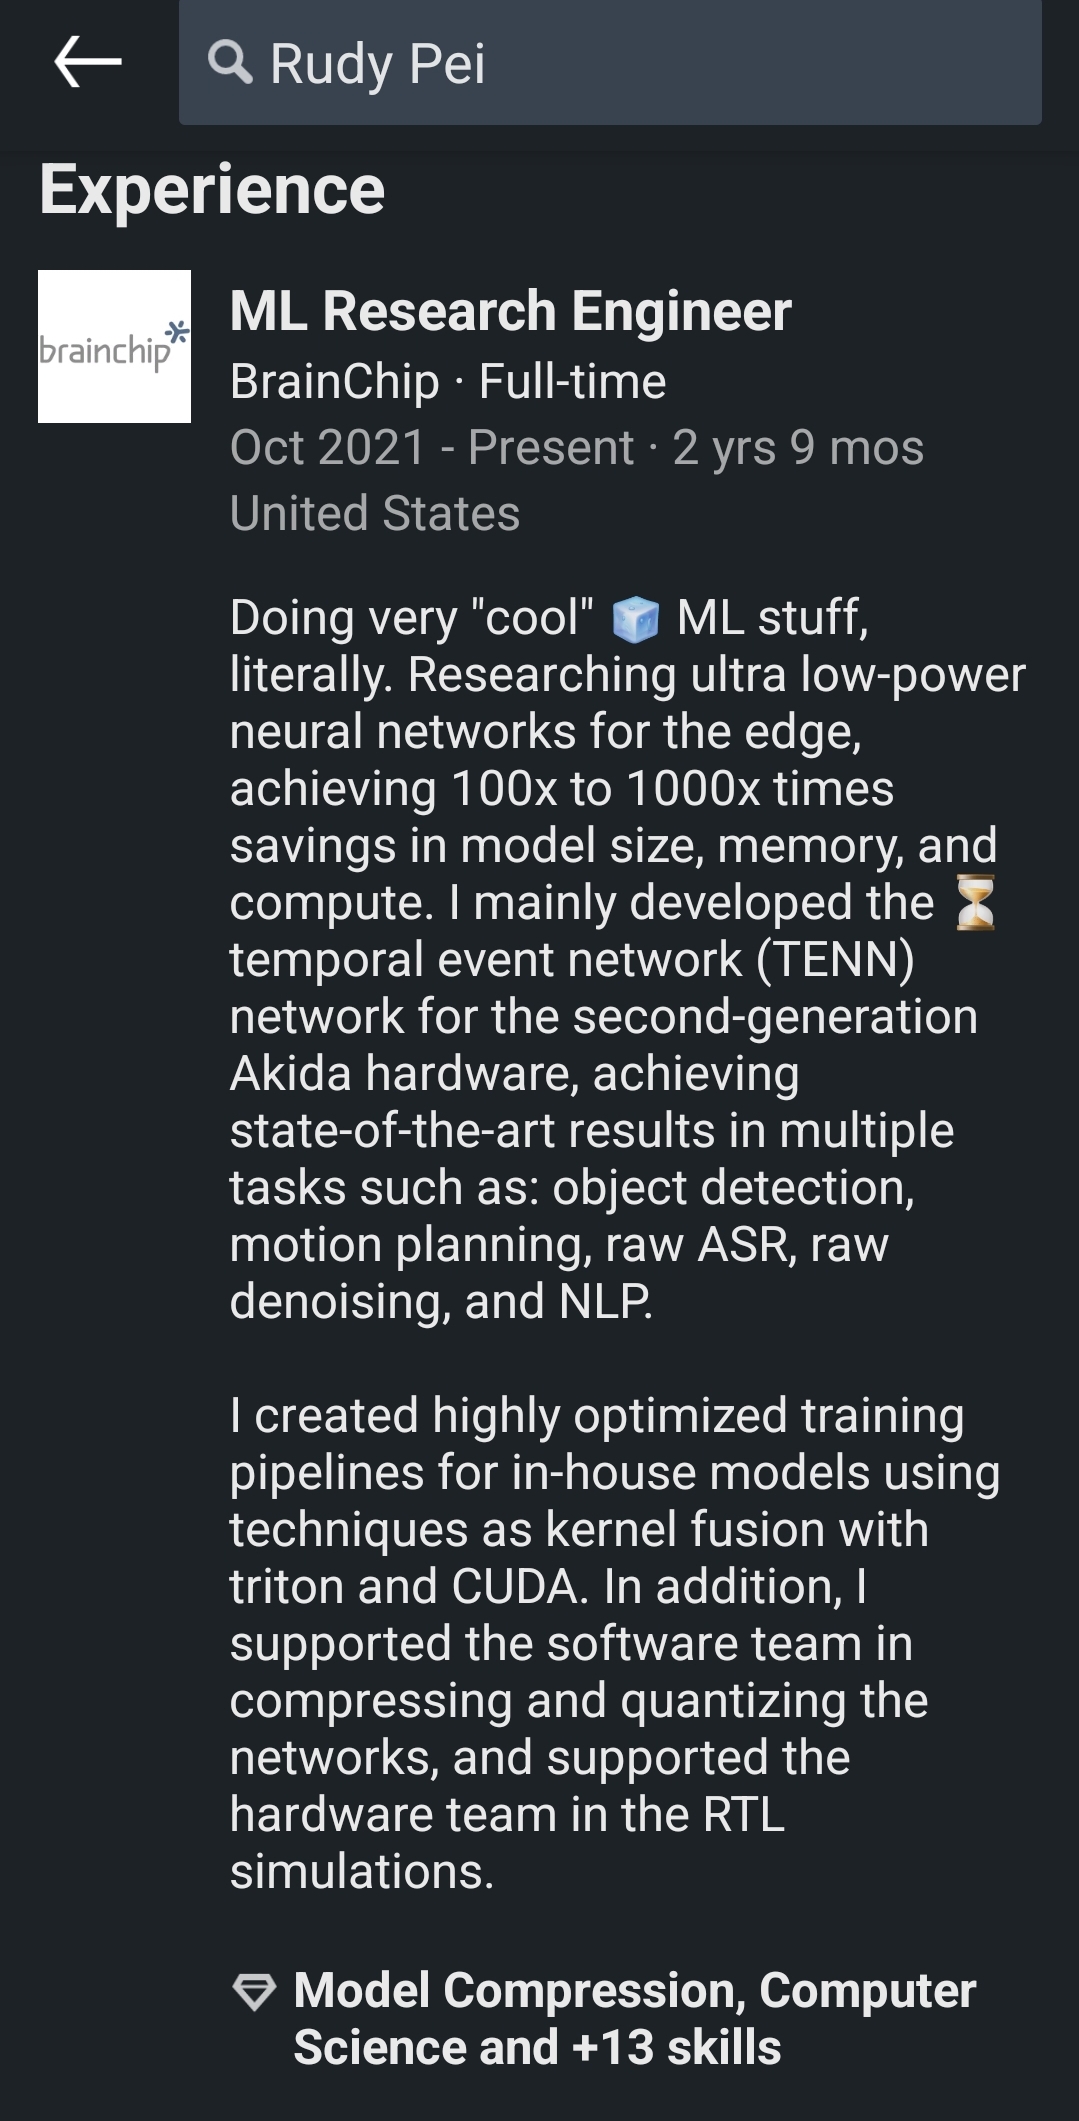The image size is (1079, 2121).
Task: Tap the back arrow
Action: click(88, 62)
